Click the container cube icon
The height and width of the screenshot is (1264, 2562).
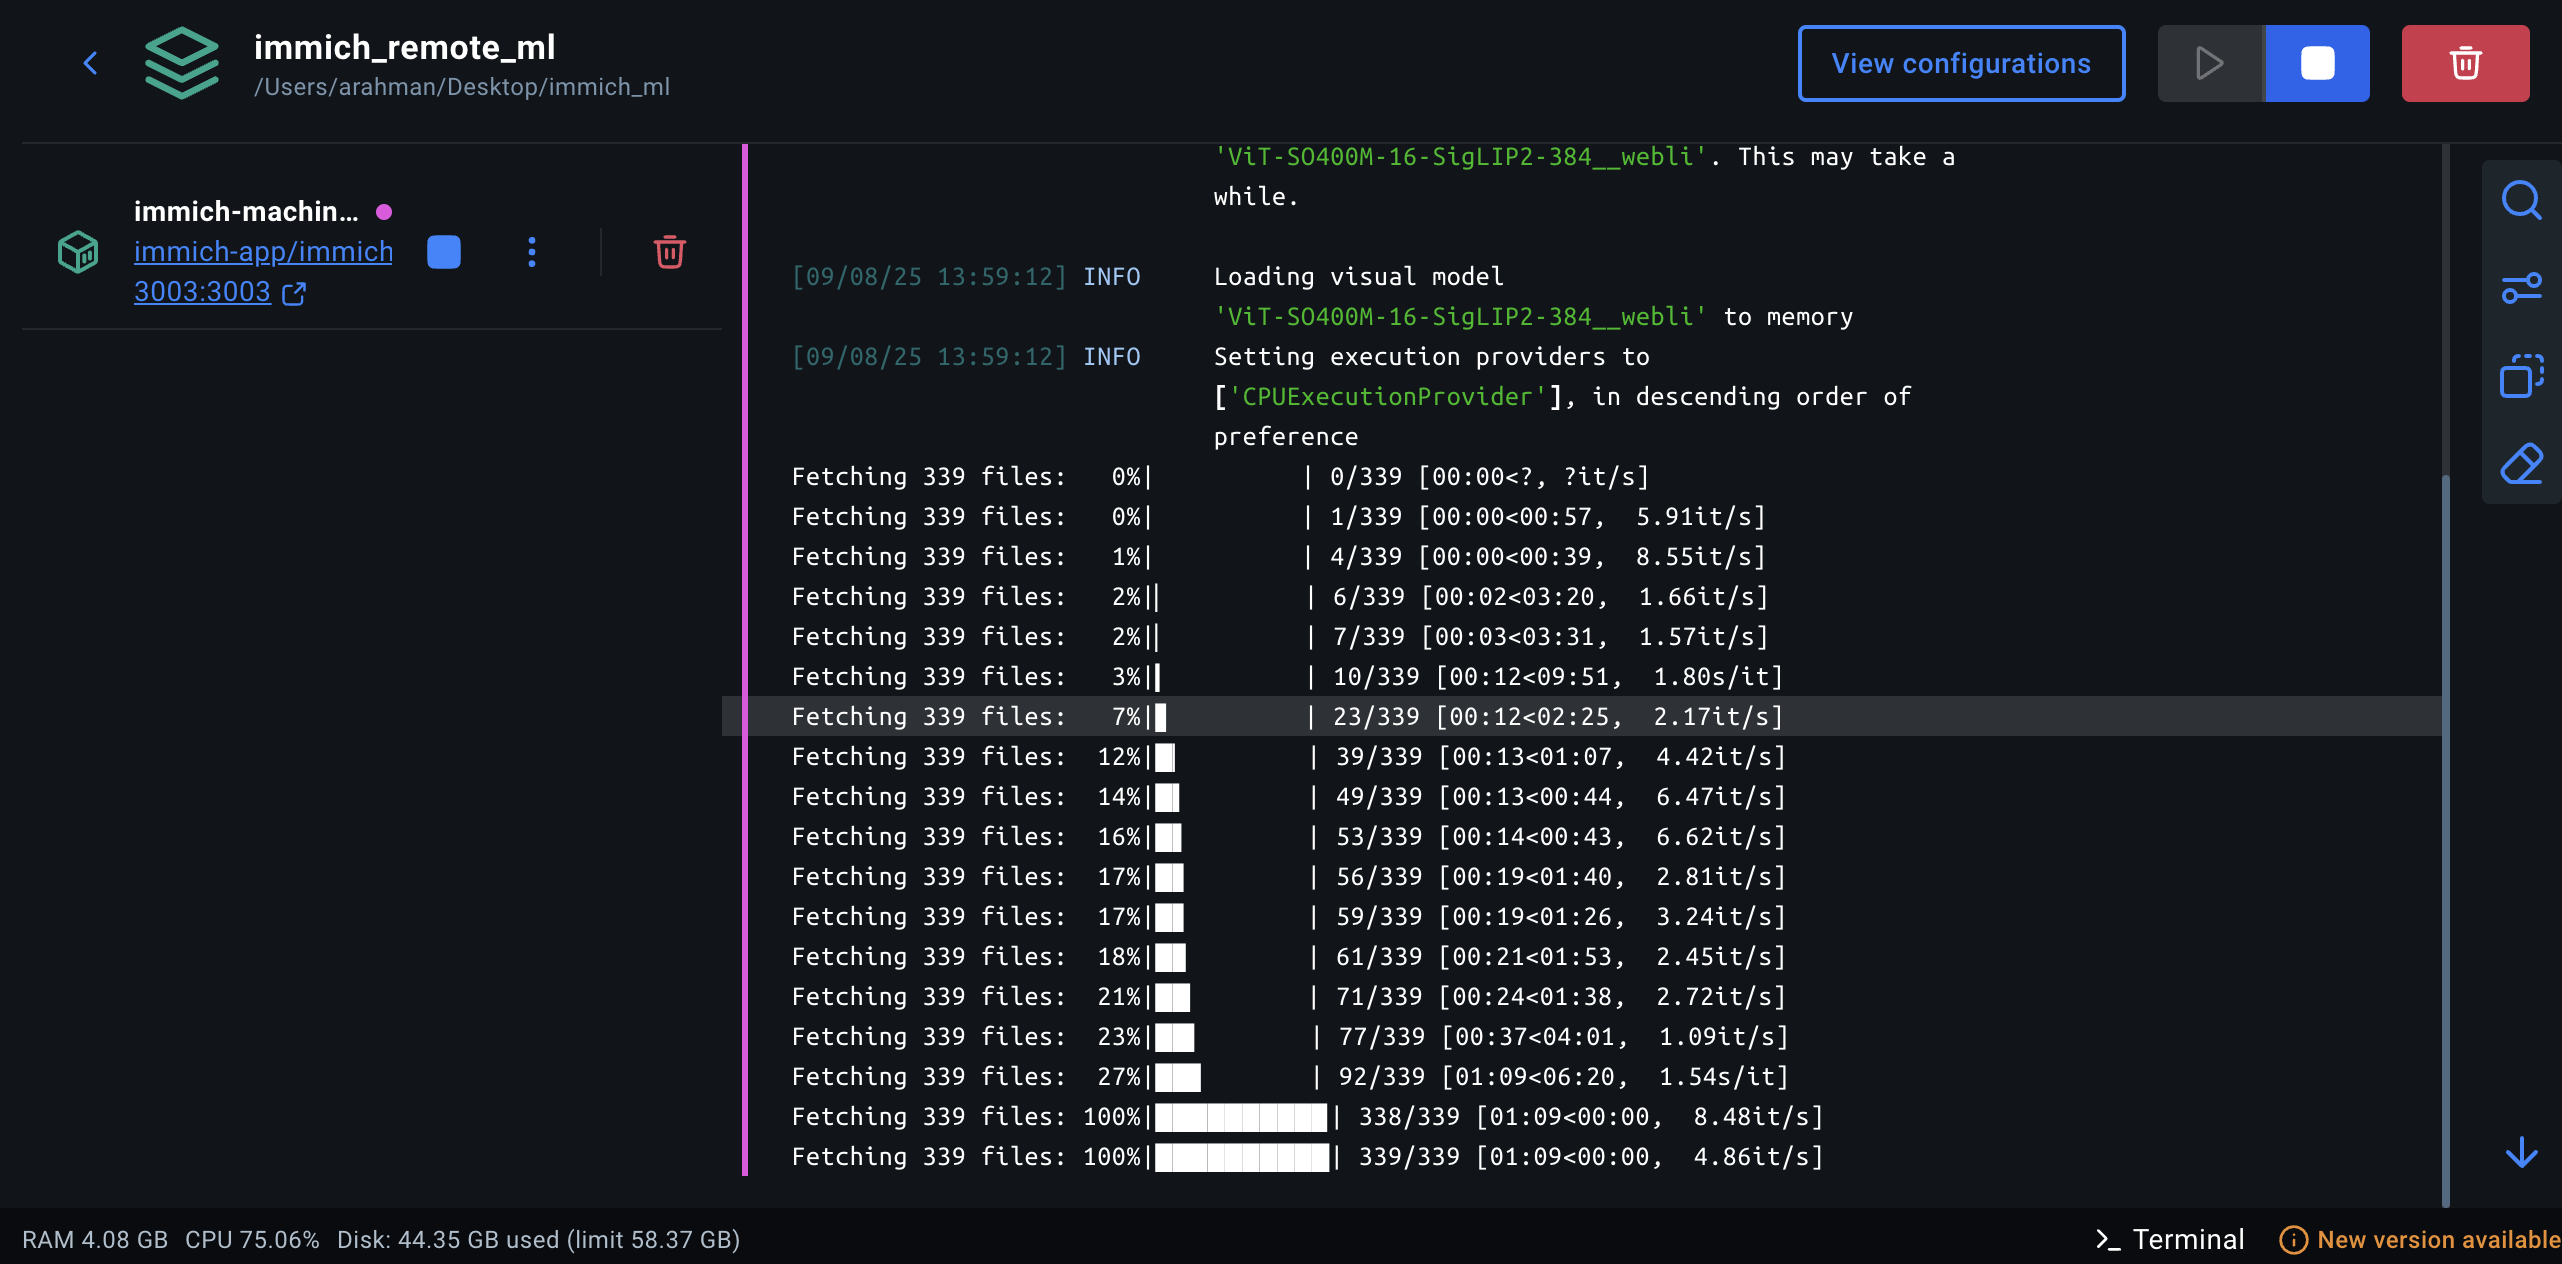coord(78,252)
